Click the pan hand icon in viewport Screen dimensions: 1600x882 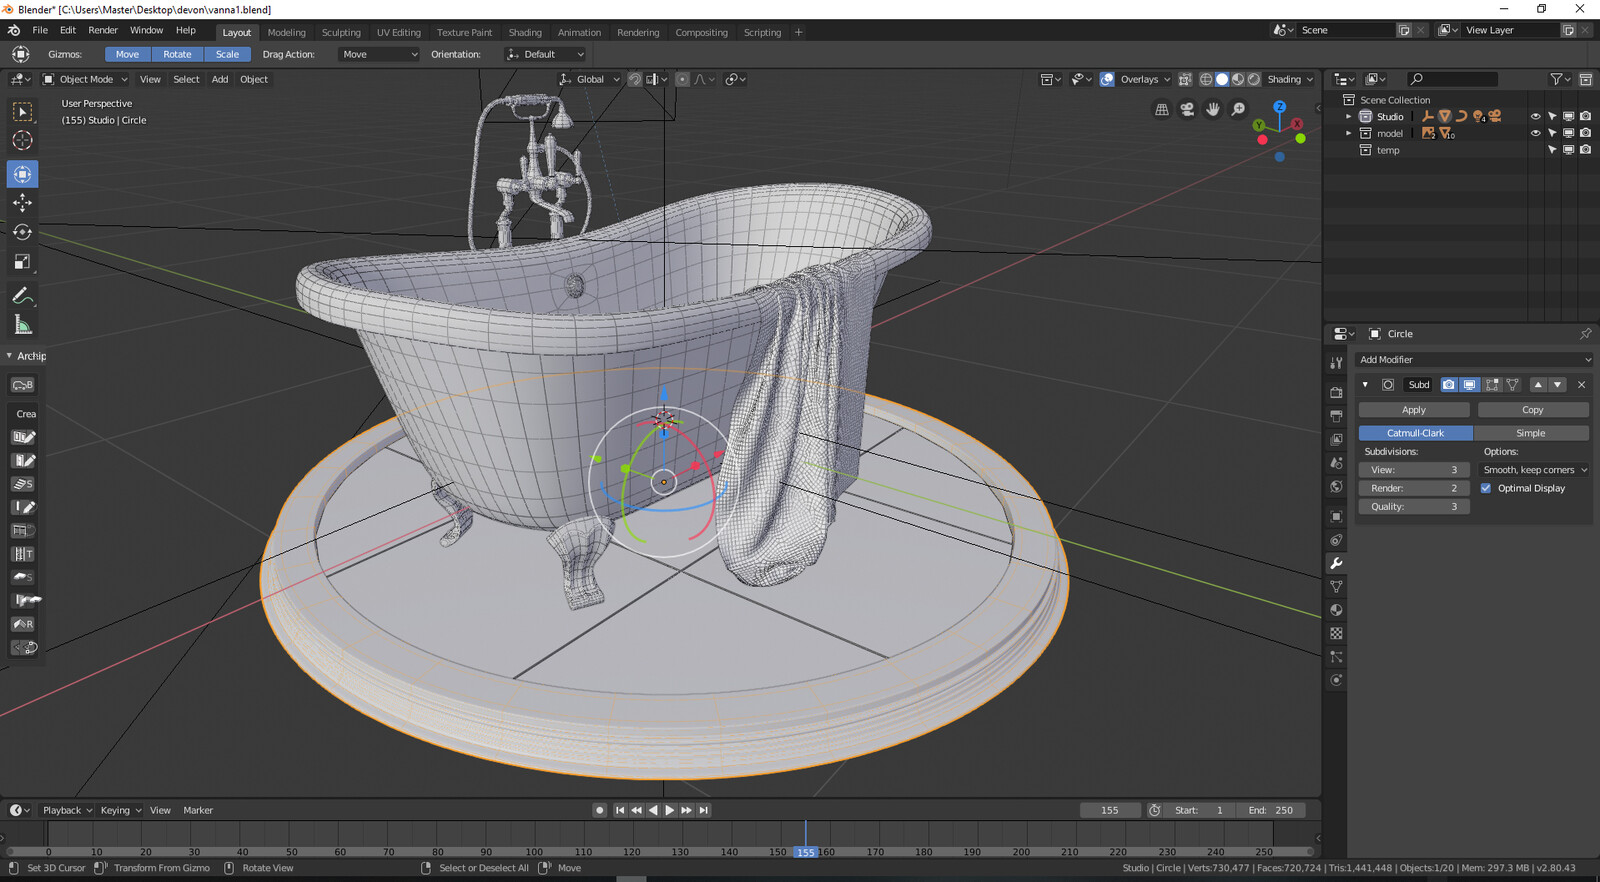click(1213, 109)
